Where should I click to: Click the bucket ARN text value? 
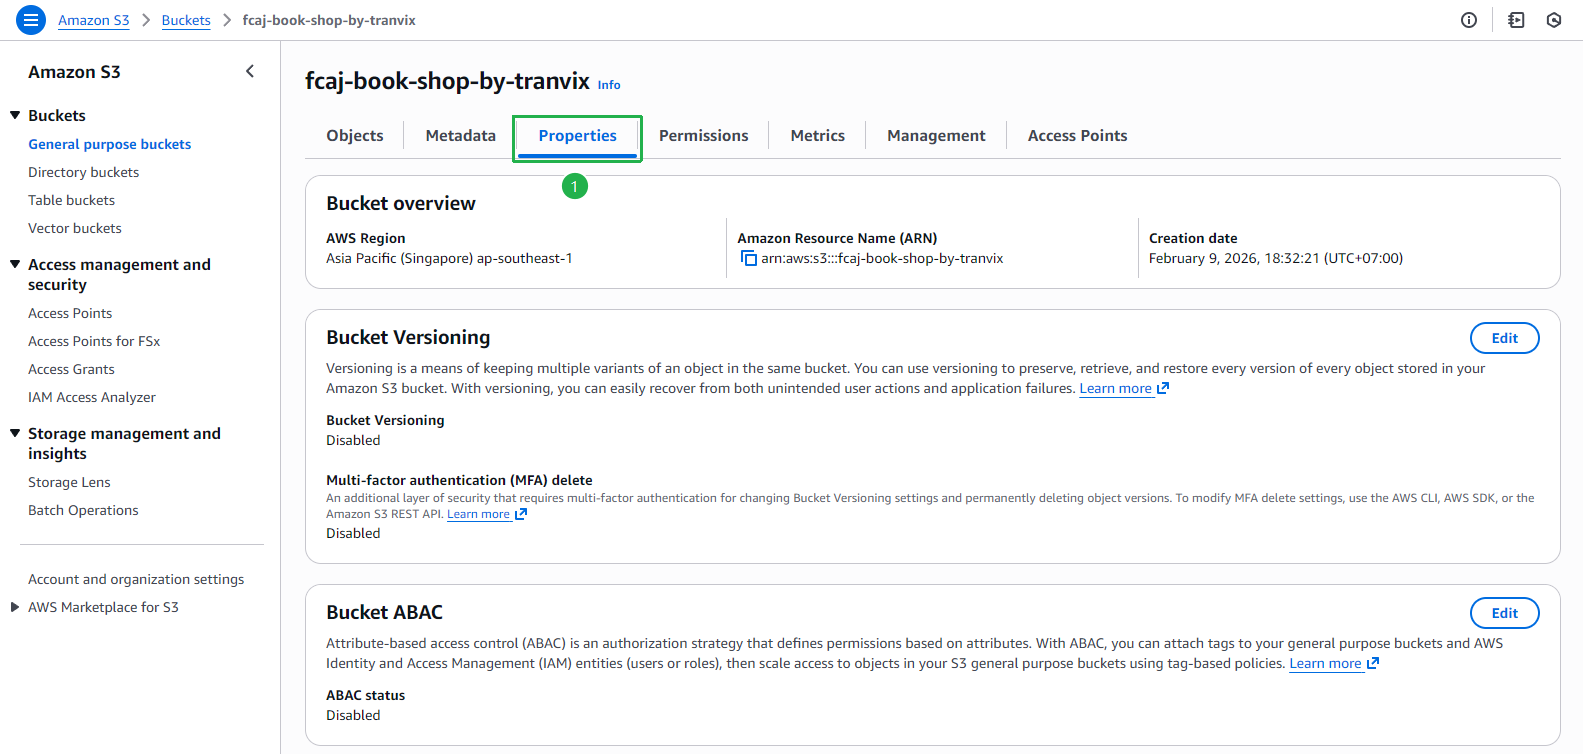pos(882,258)
